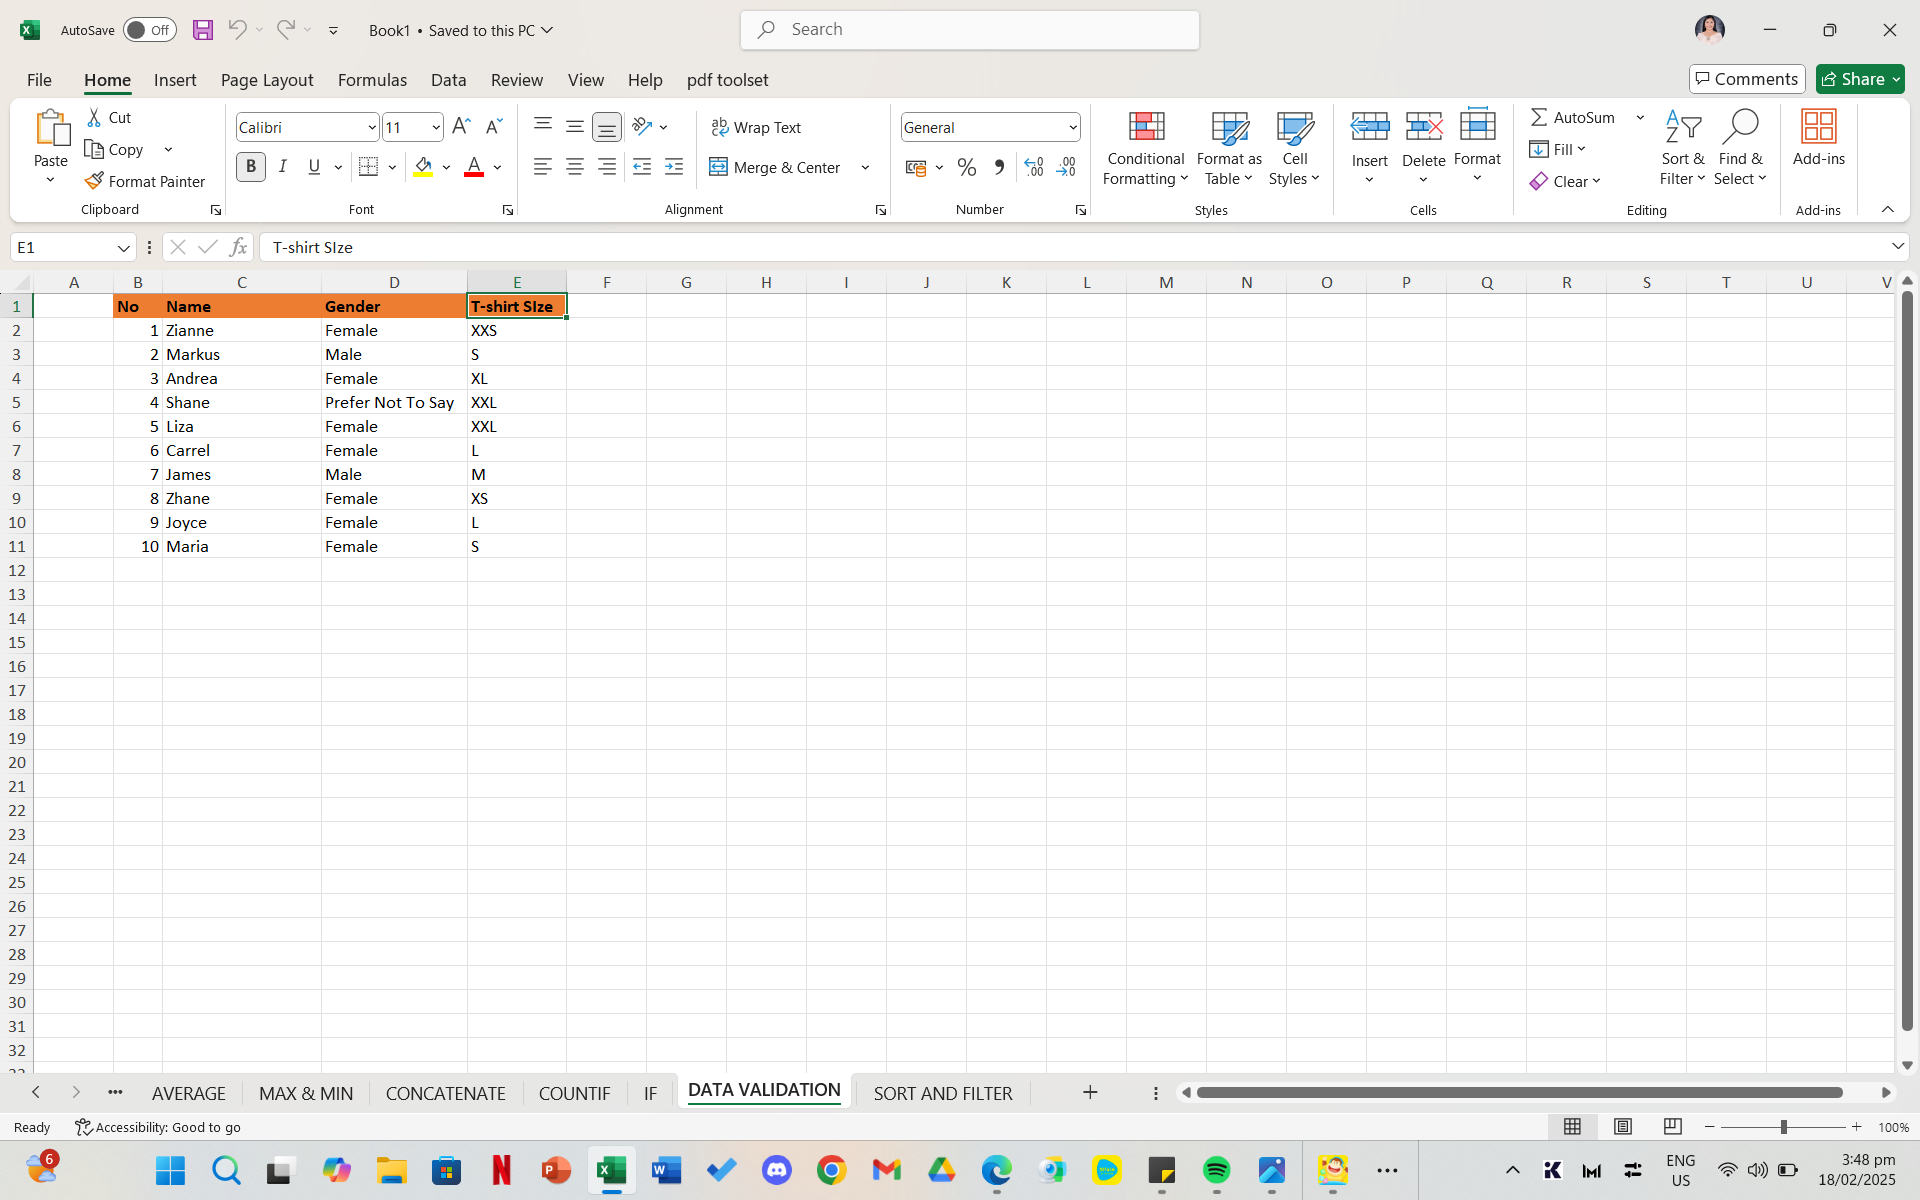1920x1200 pixels.
Task: Open the Add-ins icon
Action: click(x=1819, y=127)
